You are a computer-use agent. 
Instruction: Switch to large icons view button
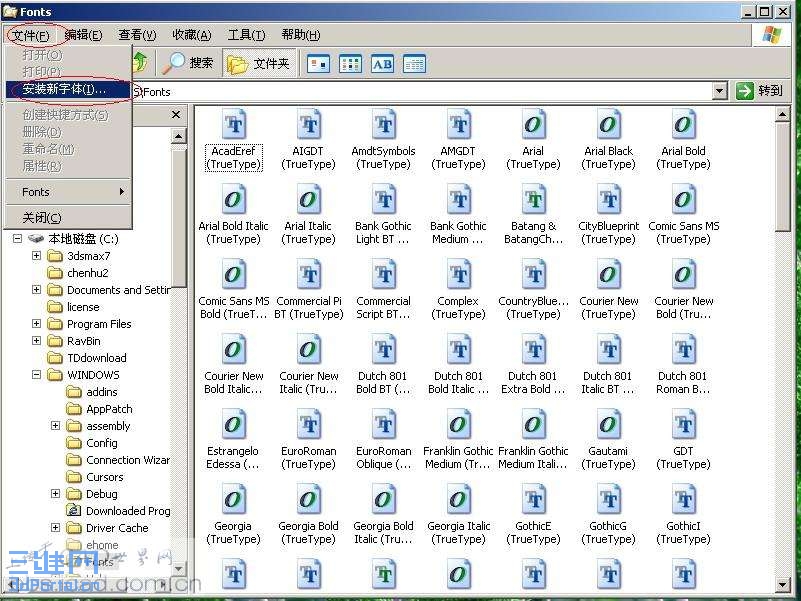[x=318, y=64]
